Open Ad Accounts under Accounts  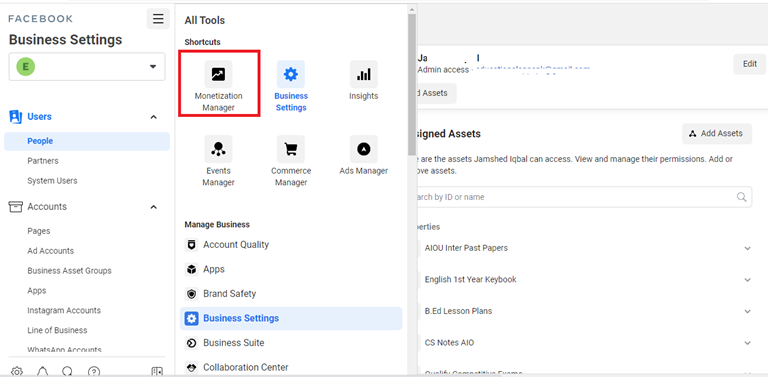coord(50,251)
